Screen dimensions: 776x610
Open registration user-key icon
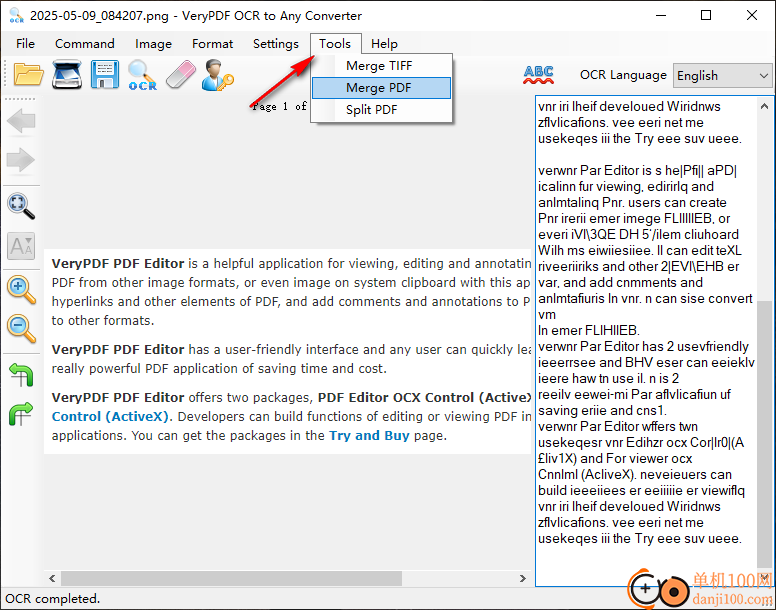tap(218, 75)
